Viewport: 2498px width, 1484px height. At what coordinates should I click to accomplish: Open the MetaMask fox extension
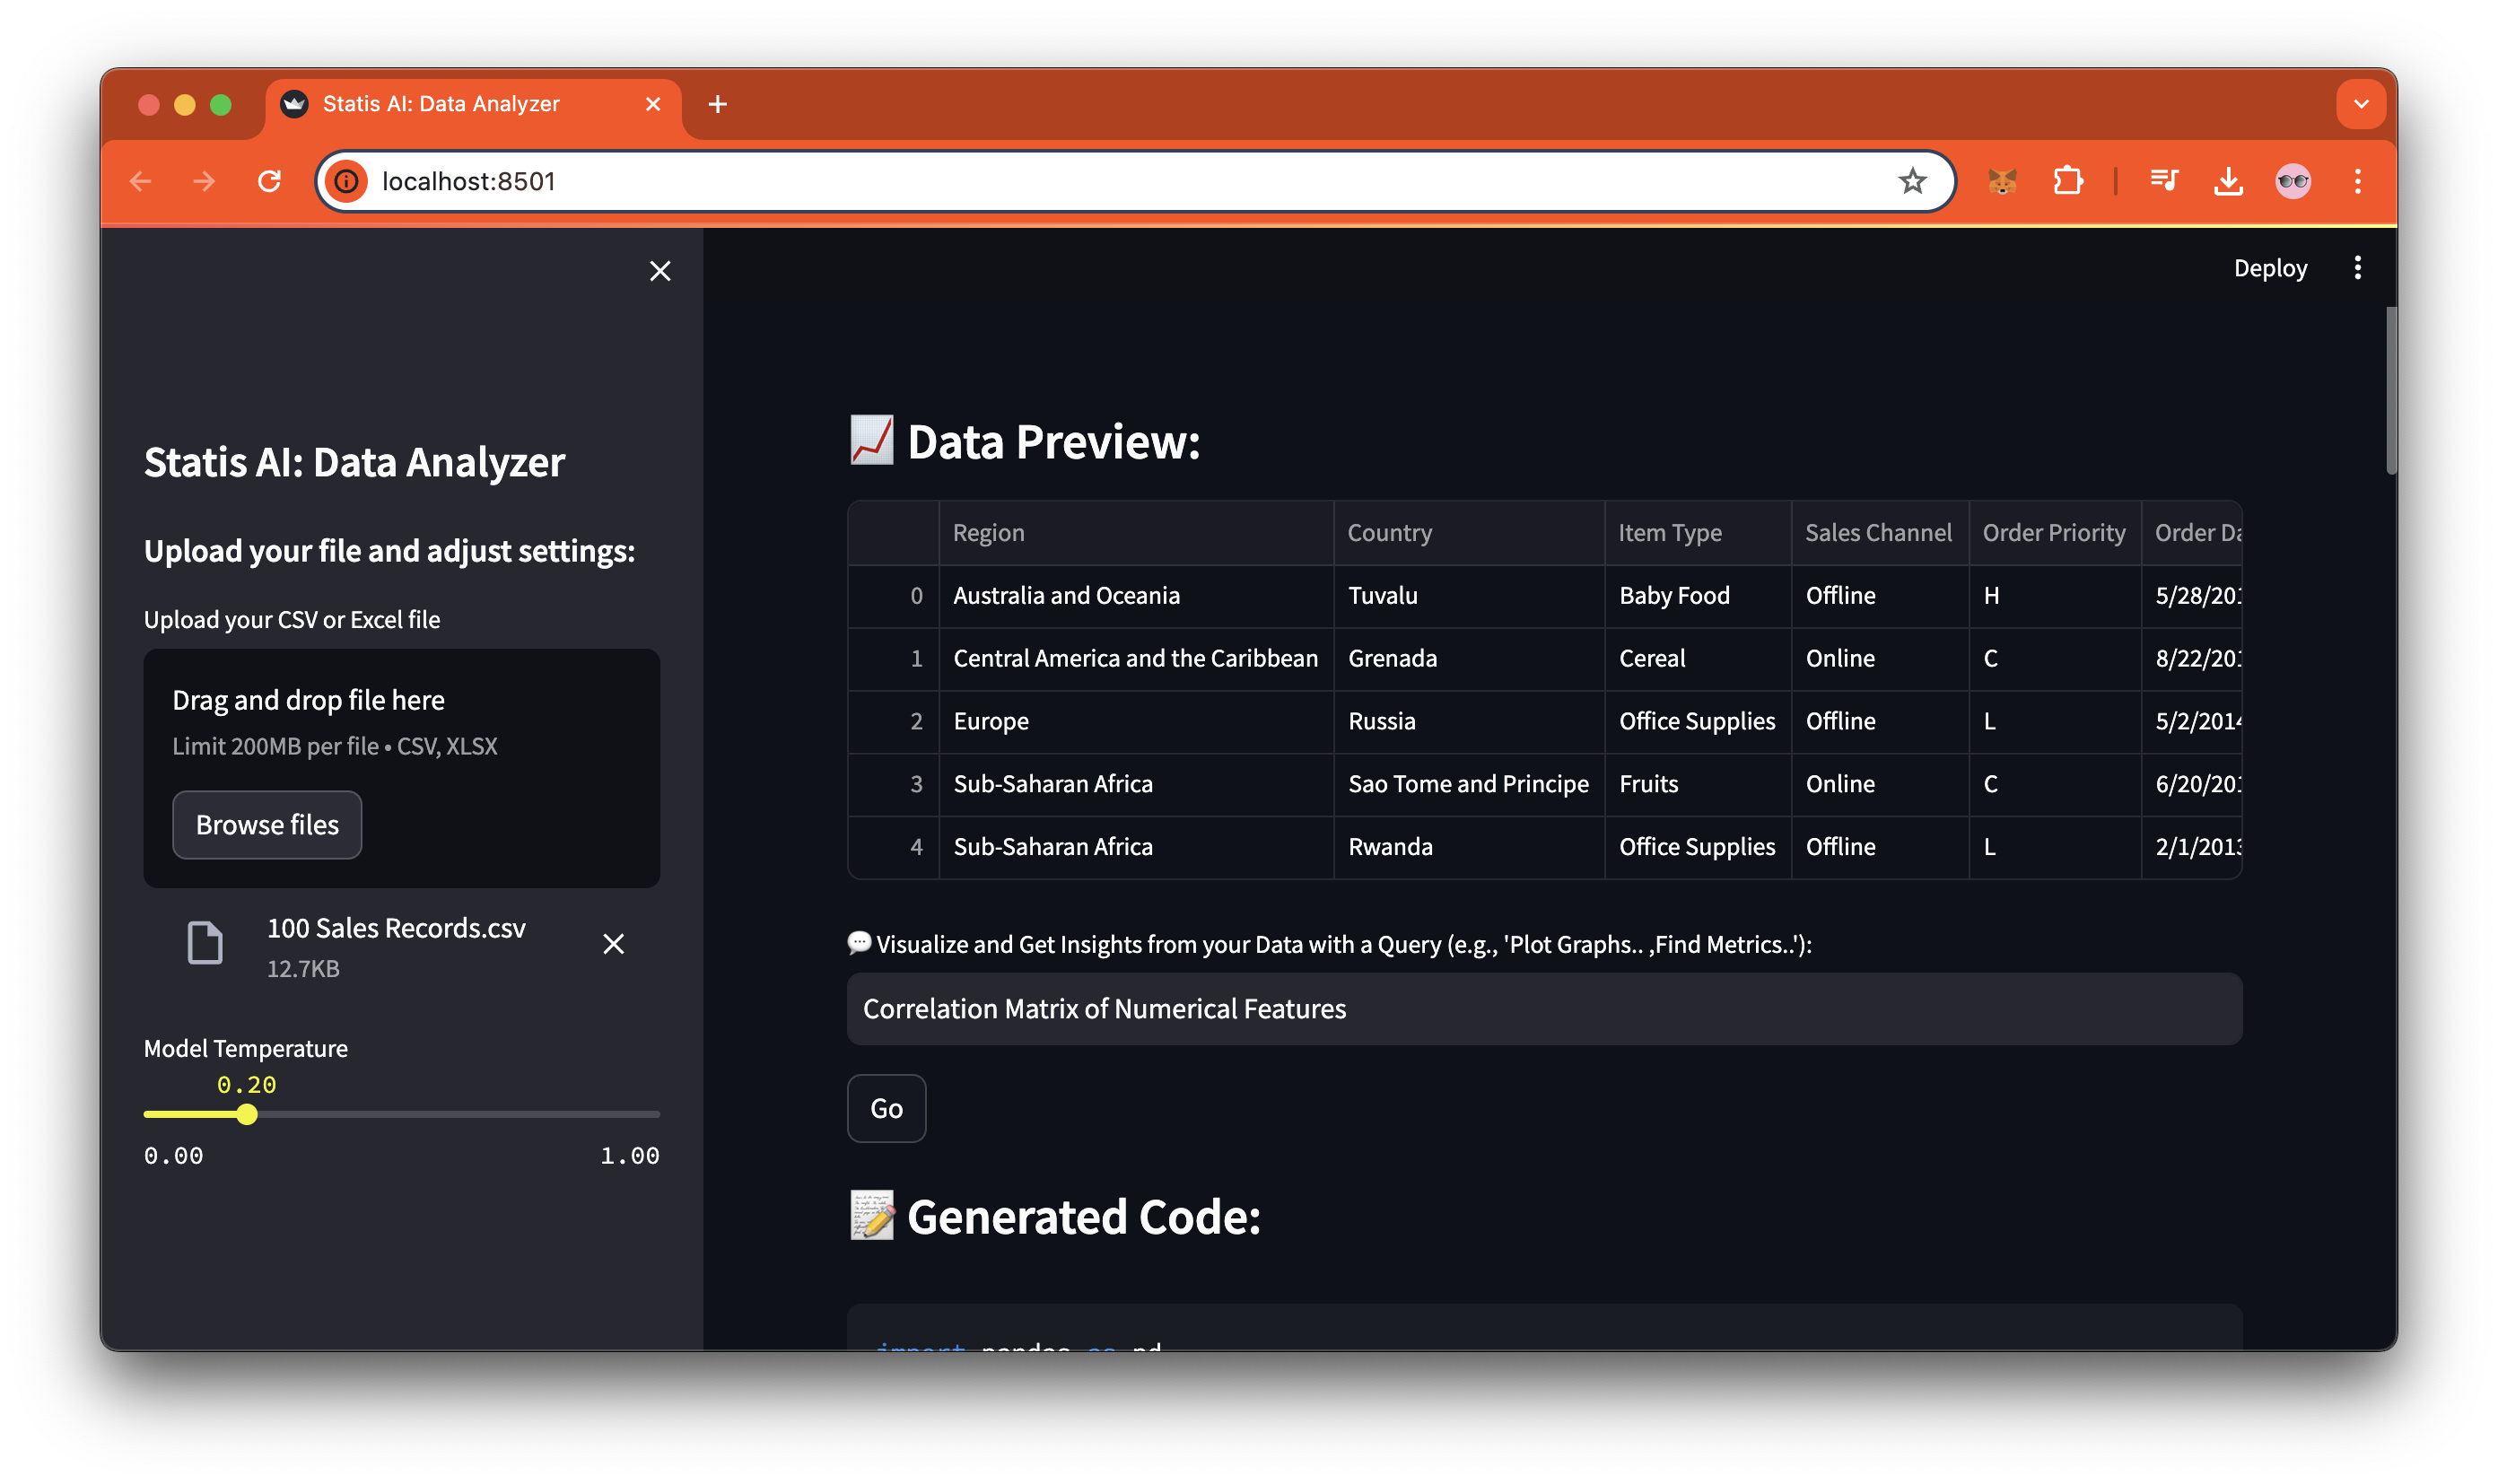[2002, 181]
